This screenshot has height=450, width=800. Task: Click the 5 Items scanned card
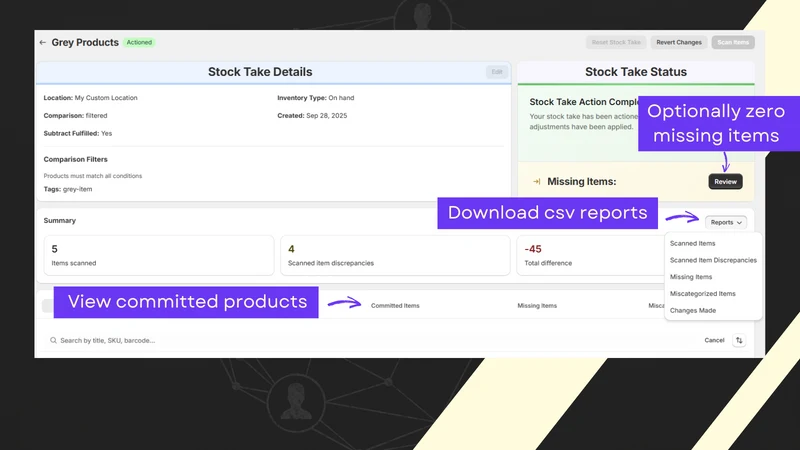159,255
